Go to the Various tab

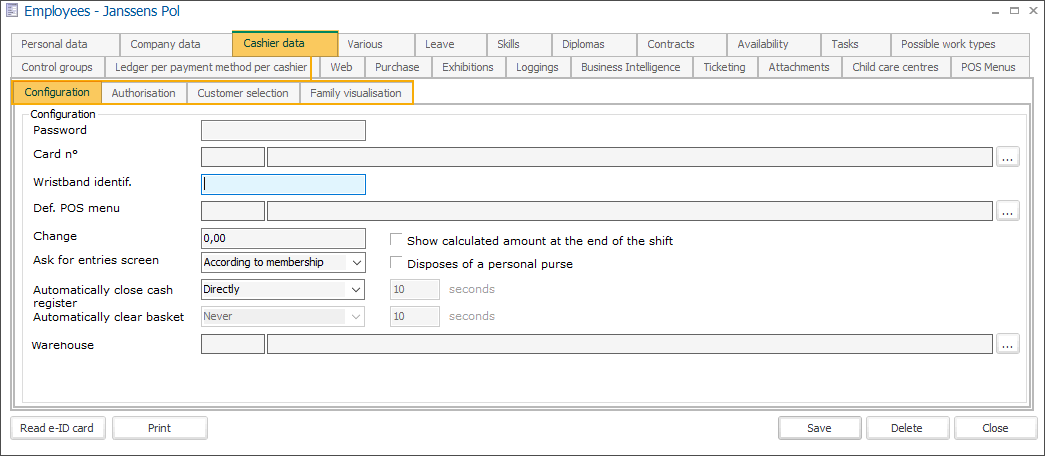[376, 45]
